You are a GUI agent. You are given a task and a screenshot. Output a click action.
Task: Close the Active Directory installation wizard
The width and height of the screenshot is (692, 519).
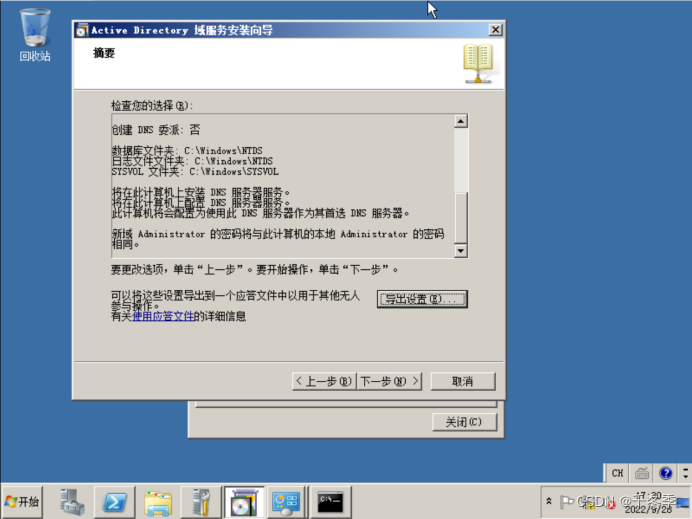tap(496, 30)
